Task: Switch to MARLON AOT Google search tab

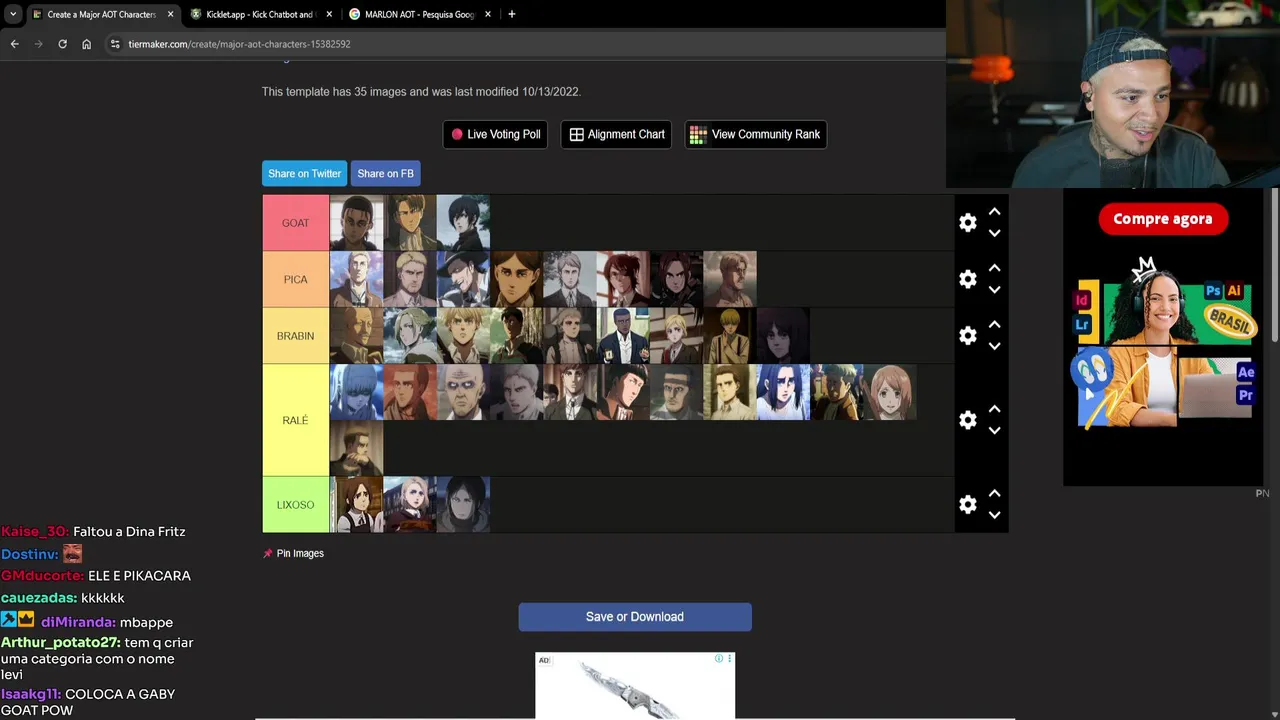Action: point(419,14)
